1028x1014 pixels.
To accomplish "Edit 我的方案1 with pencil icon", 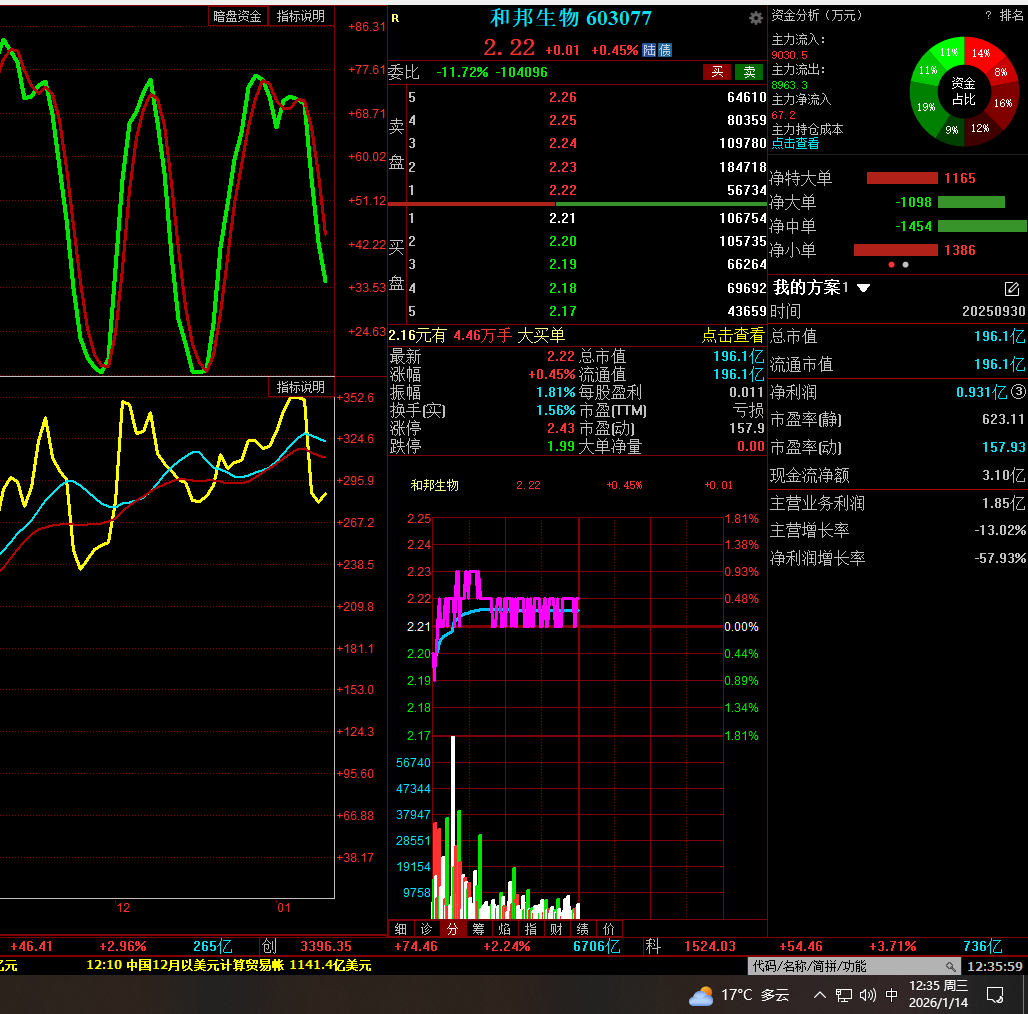I will click(1011, 288).
